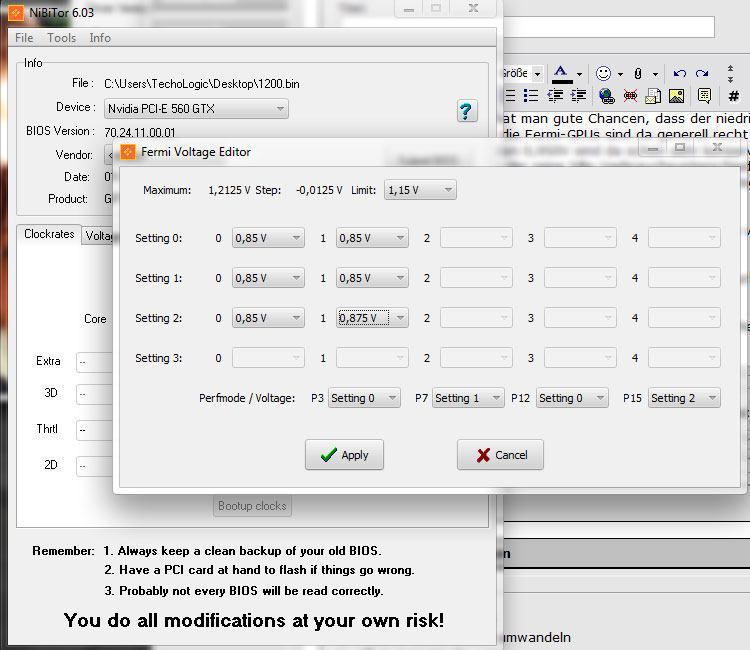750x650 pixels.
Task: Click the editor size decrease double-arrow
Action: coord(730,79)
